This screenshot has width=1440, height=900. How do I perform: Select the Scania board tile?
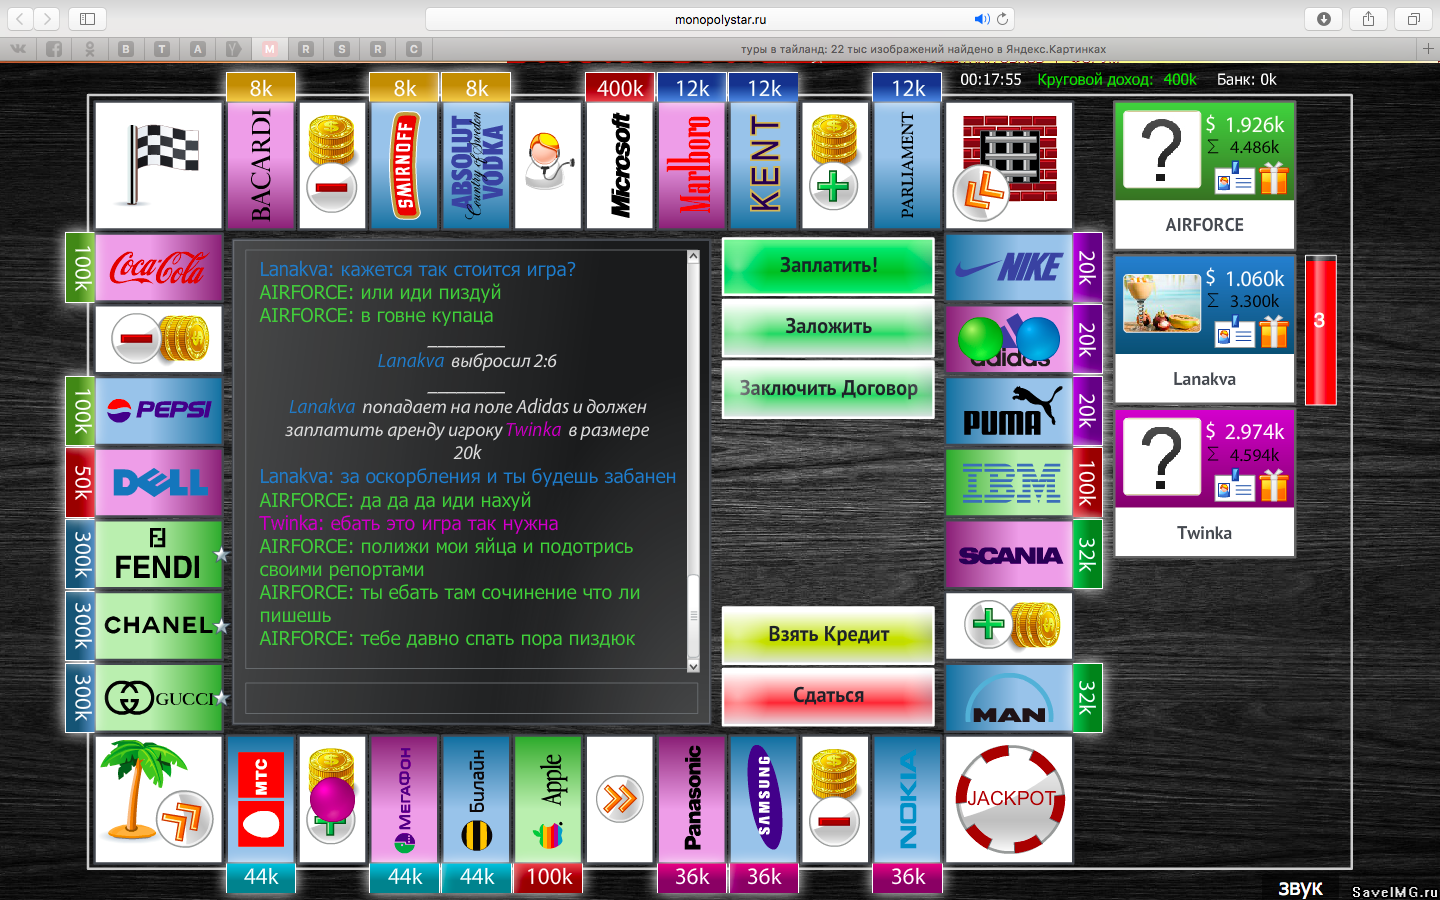click(x=1009, y=555)
